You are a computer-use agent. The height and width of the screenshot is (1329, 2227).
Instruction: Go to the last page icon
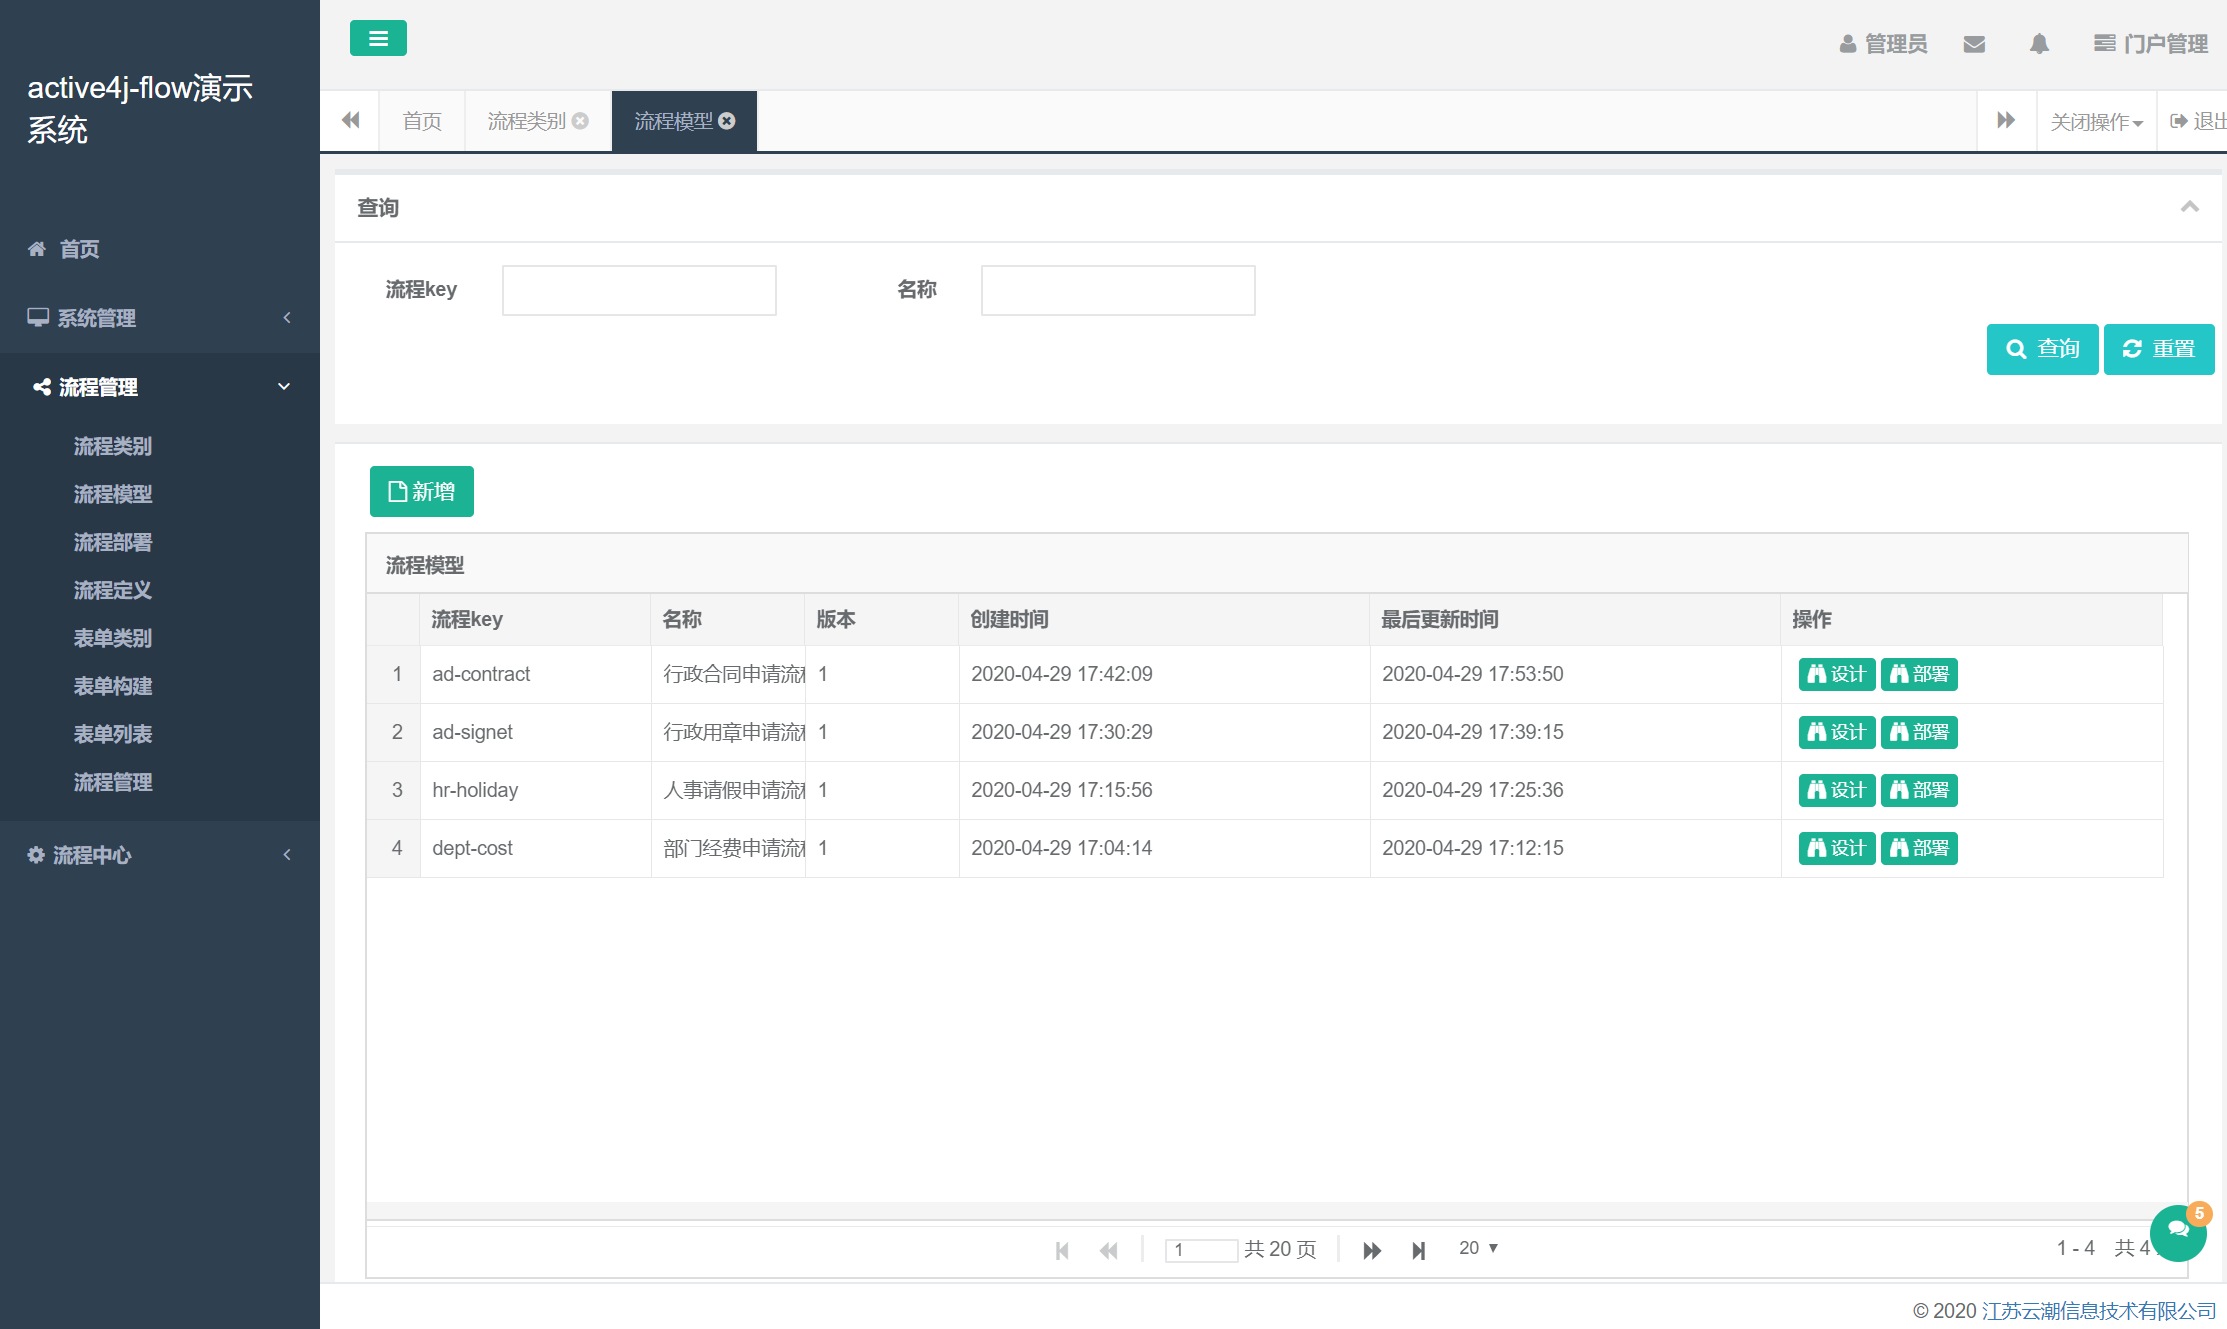1418,1250
